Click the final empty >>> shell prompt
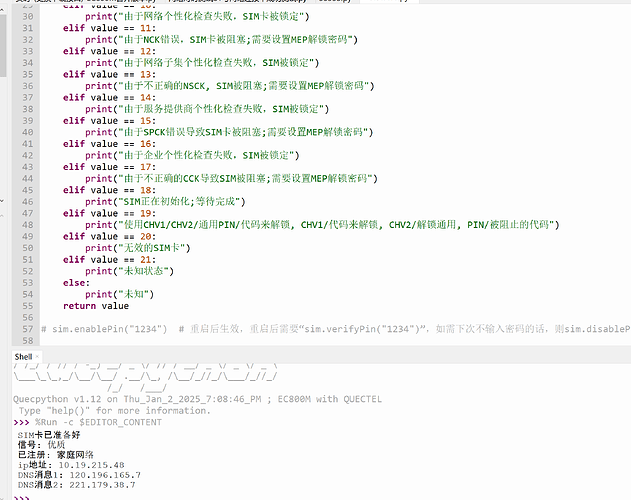The height and width of the screenshot is (500, 631). click(21, 498)
